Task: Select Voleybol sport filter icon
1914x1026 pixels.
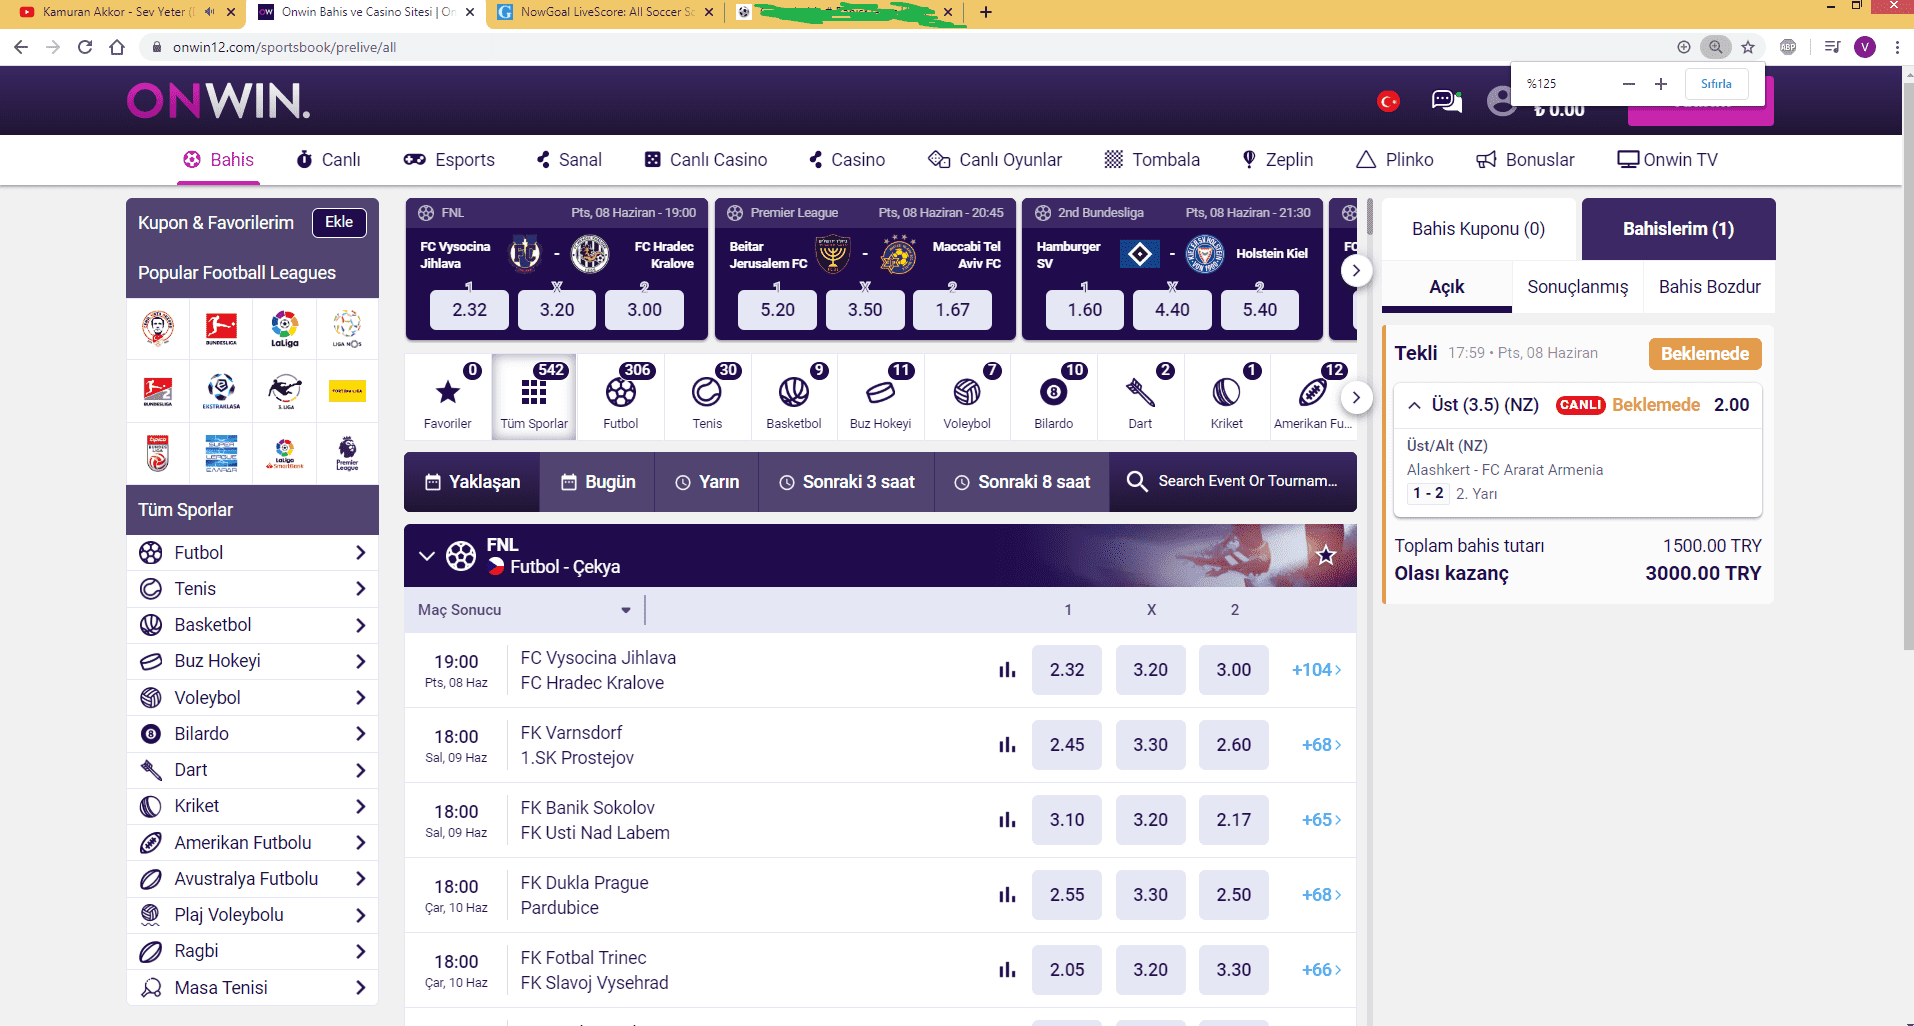Action: pyautogui.click(x=967, y=397)
